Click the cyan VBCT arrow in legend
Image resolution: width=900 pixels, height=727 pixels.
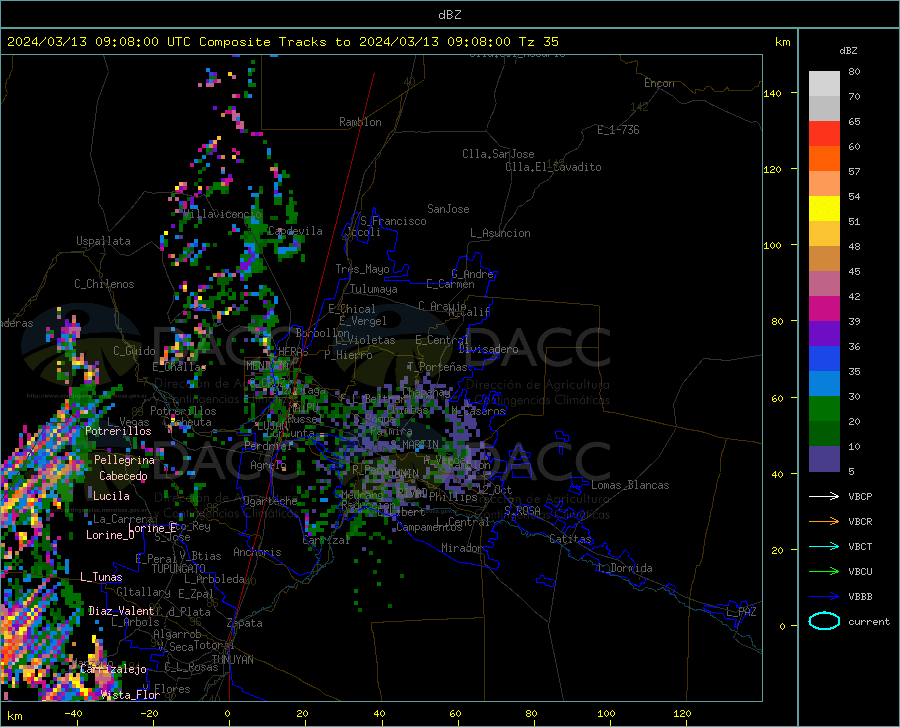click(x=824, y=546)
